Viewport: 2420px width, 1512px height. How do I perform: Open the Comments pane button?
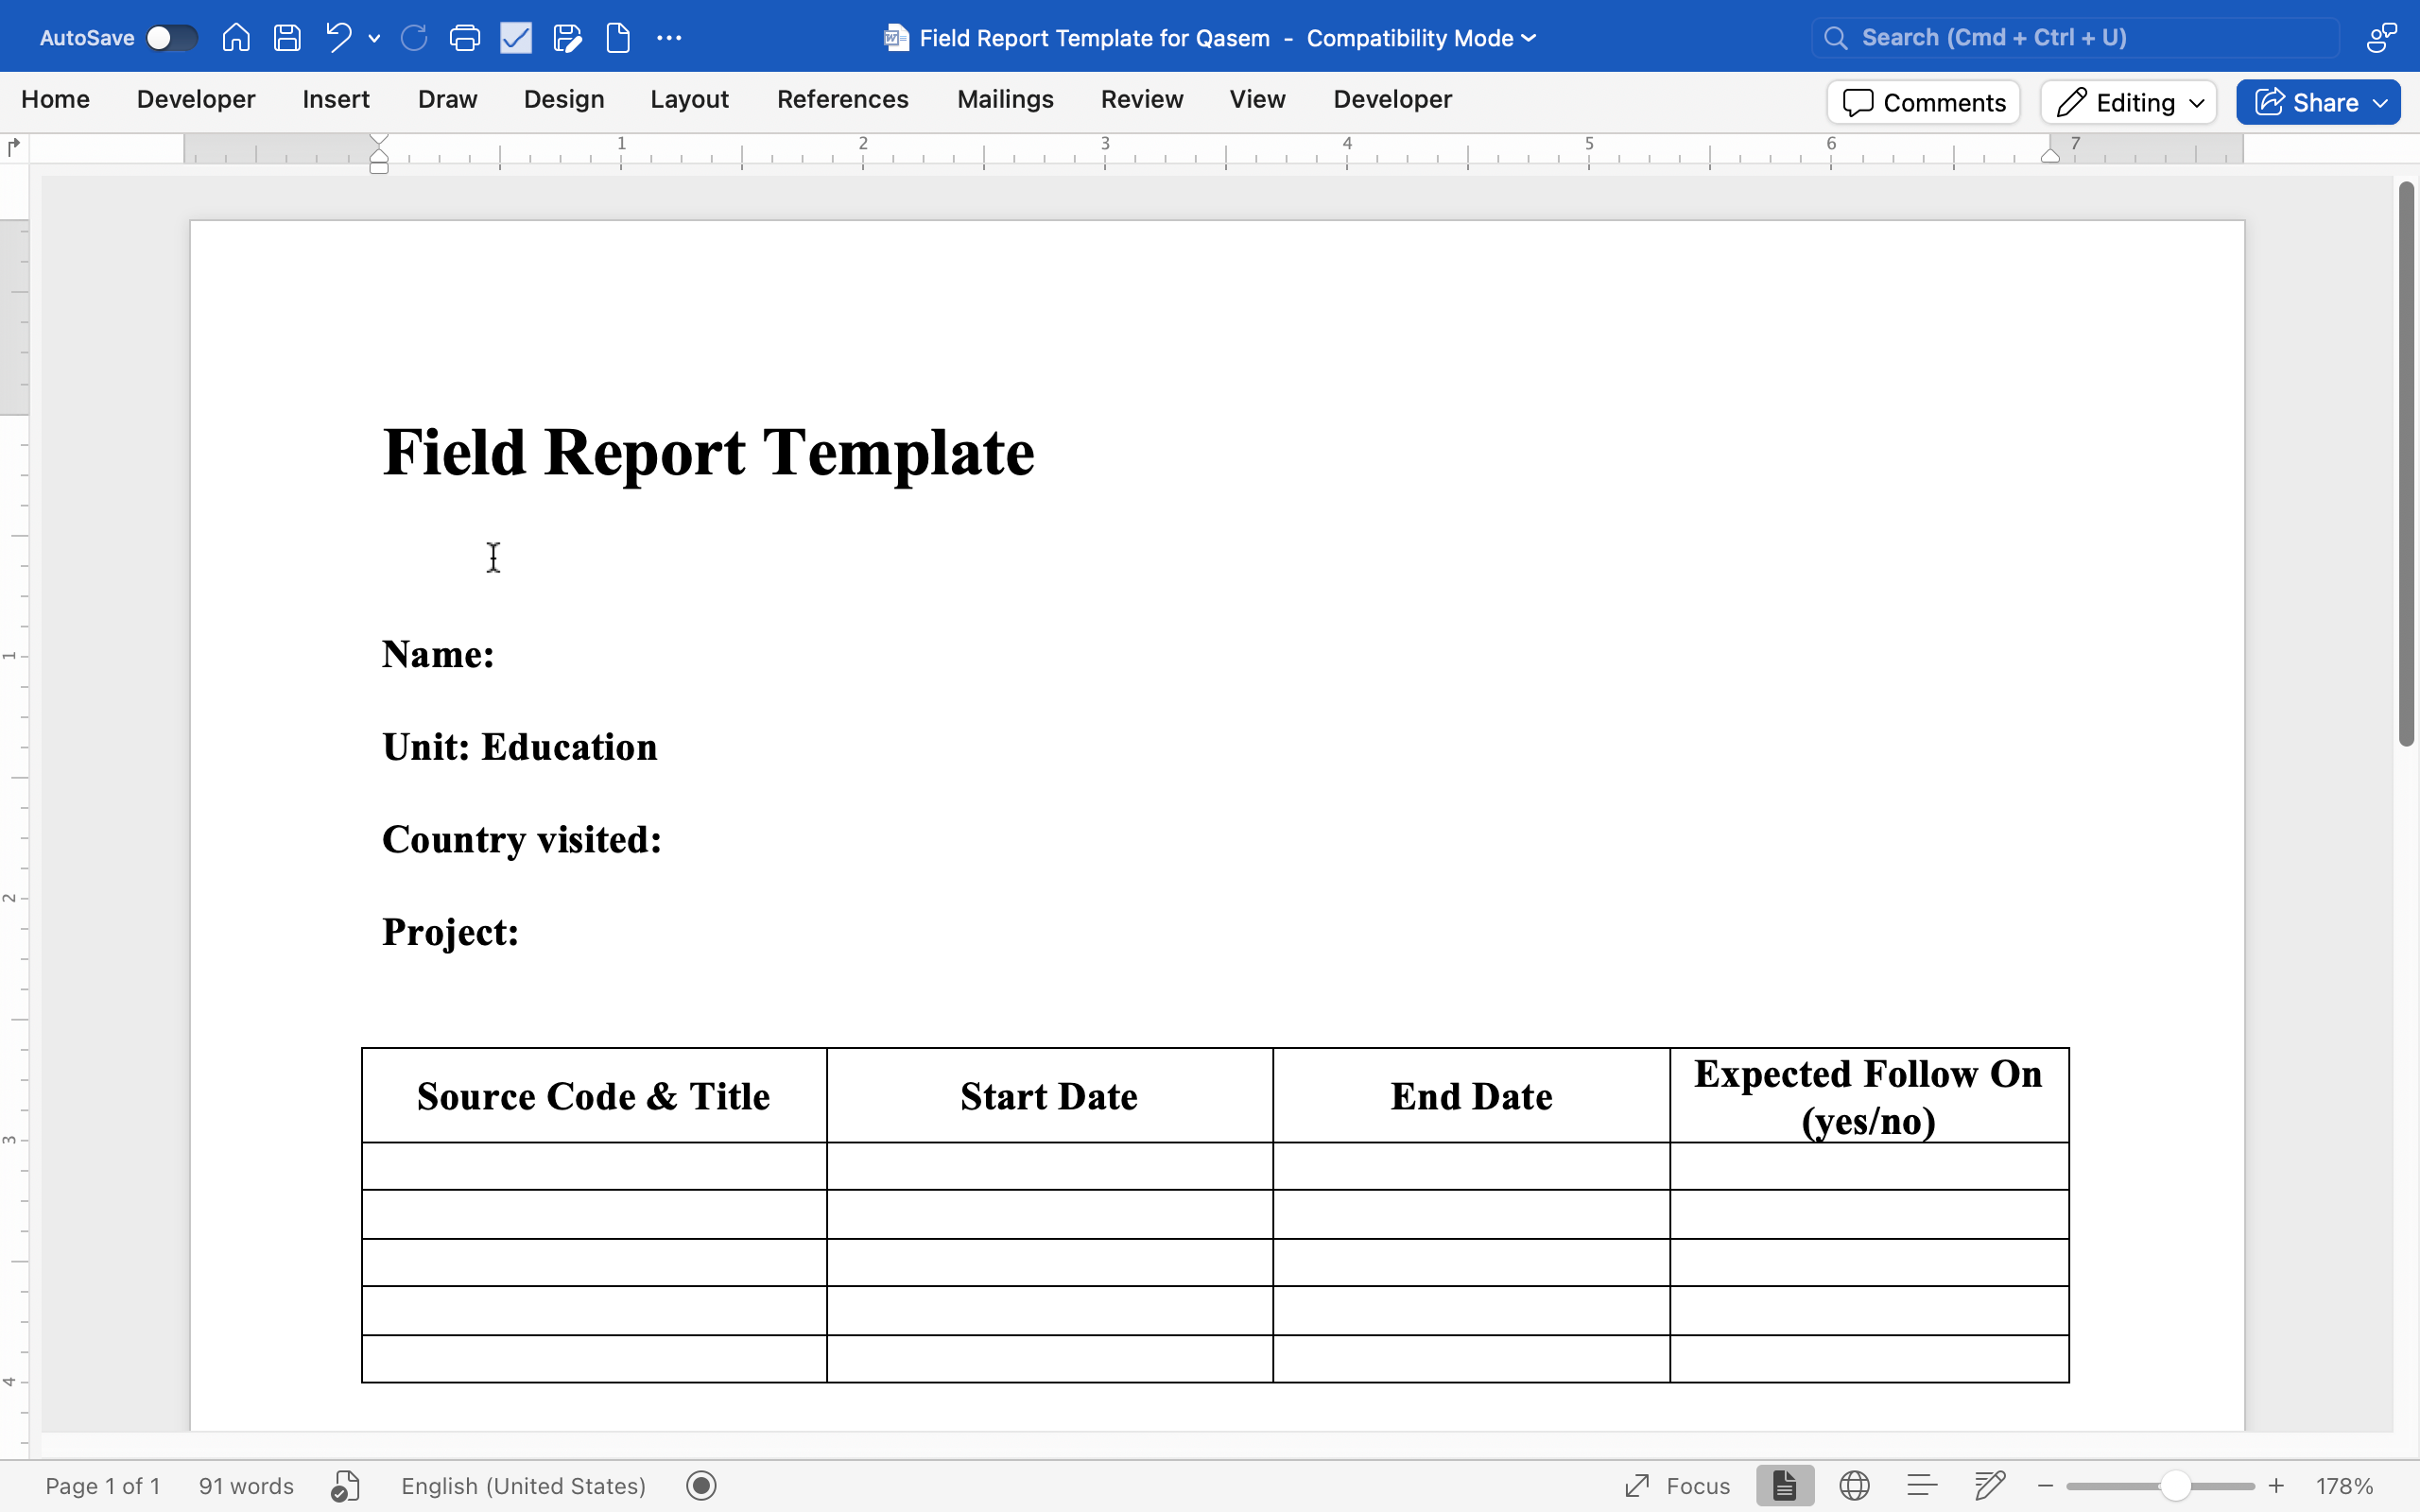coord(1923,102)
